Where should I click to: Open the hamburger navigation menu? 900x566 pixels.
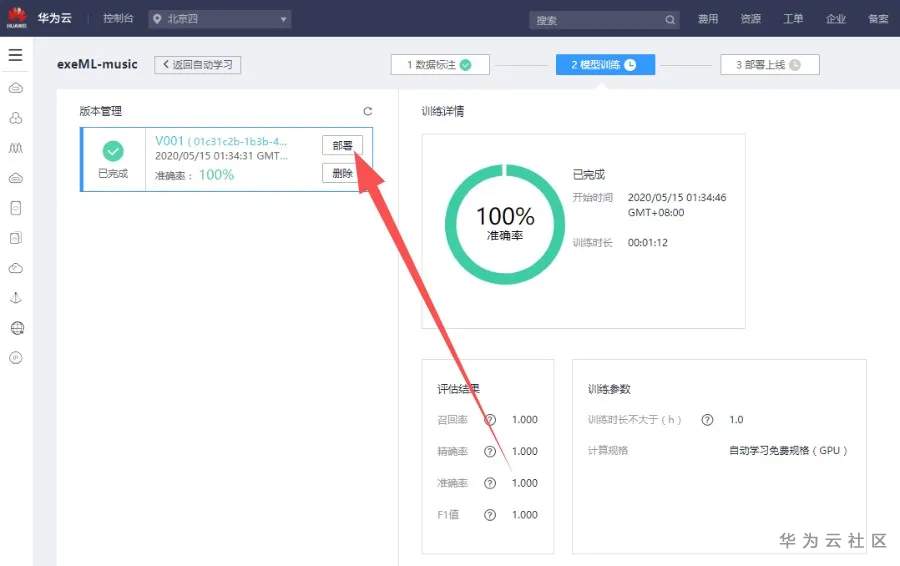(15, 55)
